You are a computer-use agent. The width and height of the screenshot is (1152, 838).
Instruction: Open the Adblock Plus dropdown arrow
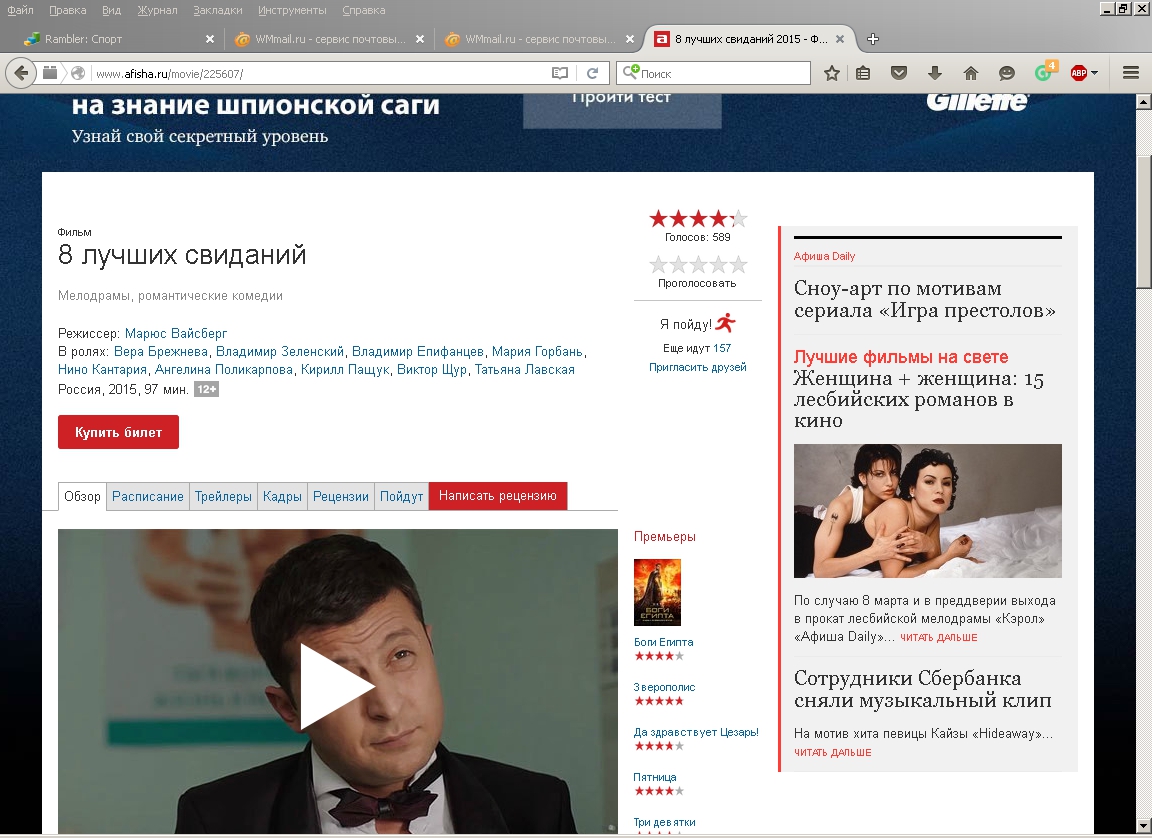tap(1095, 73)
